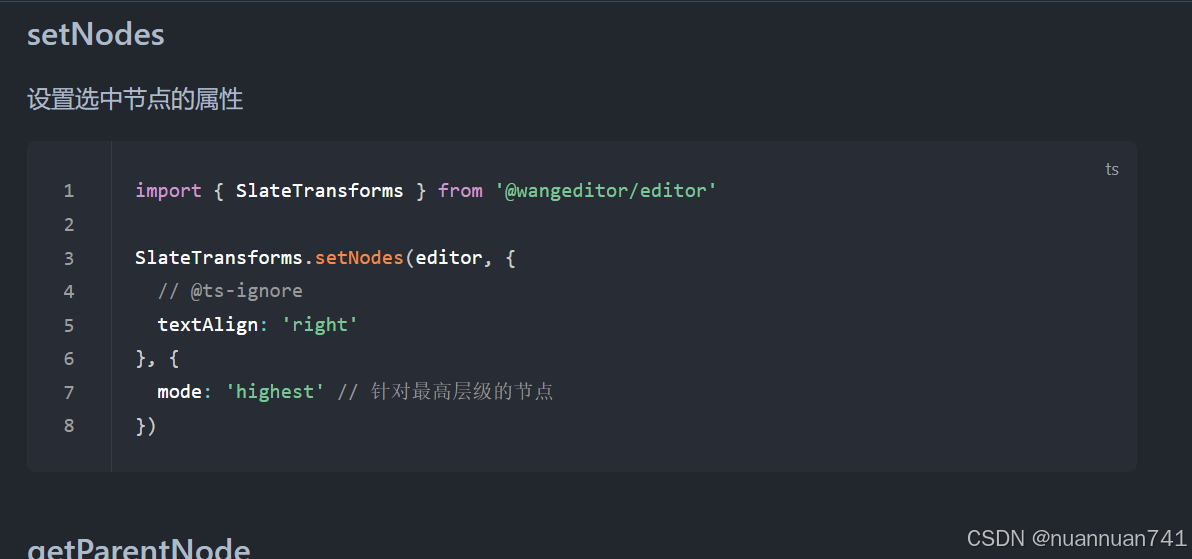Click the 'from' keyword
1192x559 pixels.
pyautogui.click(x=461, y=191)
